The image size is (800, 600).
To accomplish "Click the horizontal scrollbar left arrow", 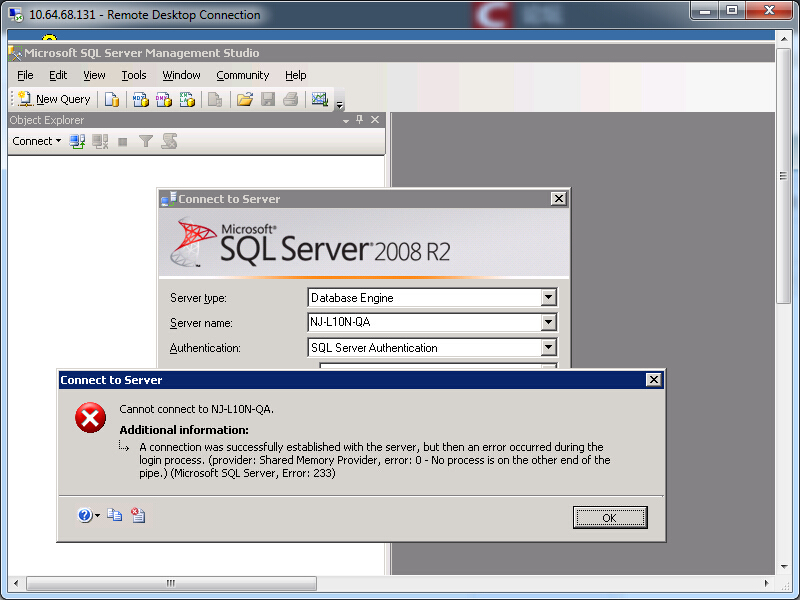I will (16, 583).
